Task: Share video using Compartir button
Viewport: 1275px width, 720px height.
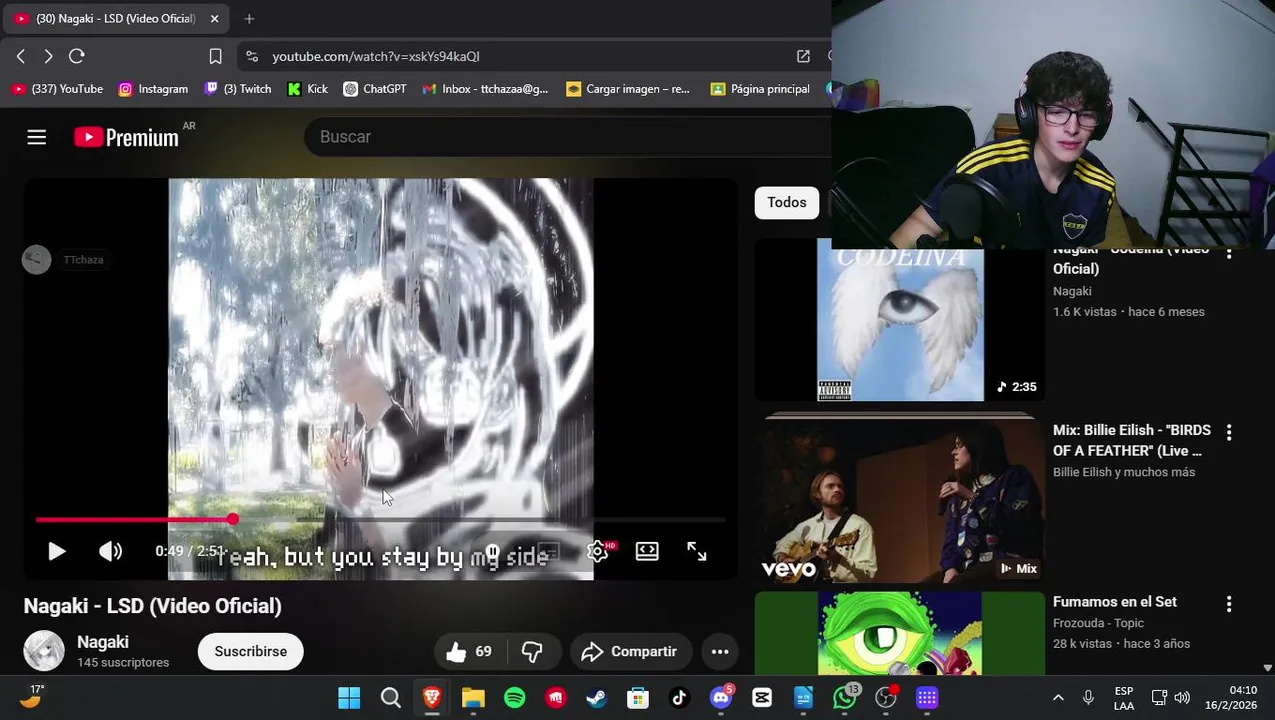Action: click(630, 652)
